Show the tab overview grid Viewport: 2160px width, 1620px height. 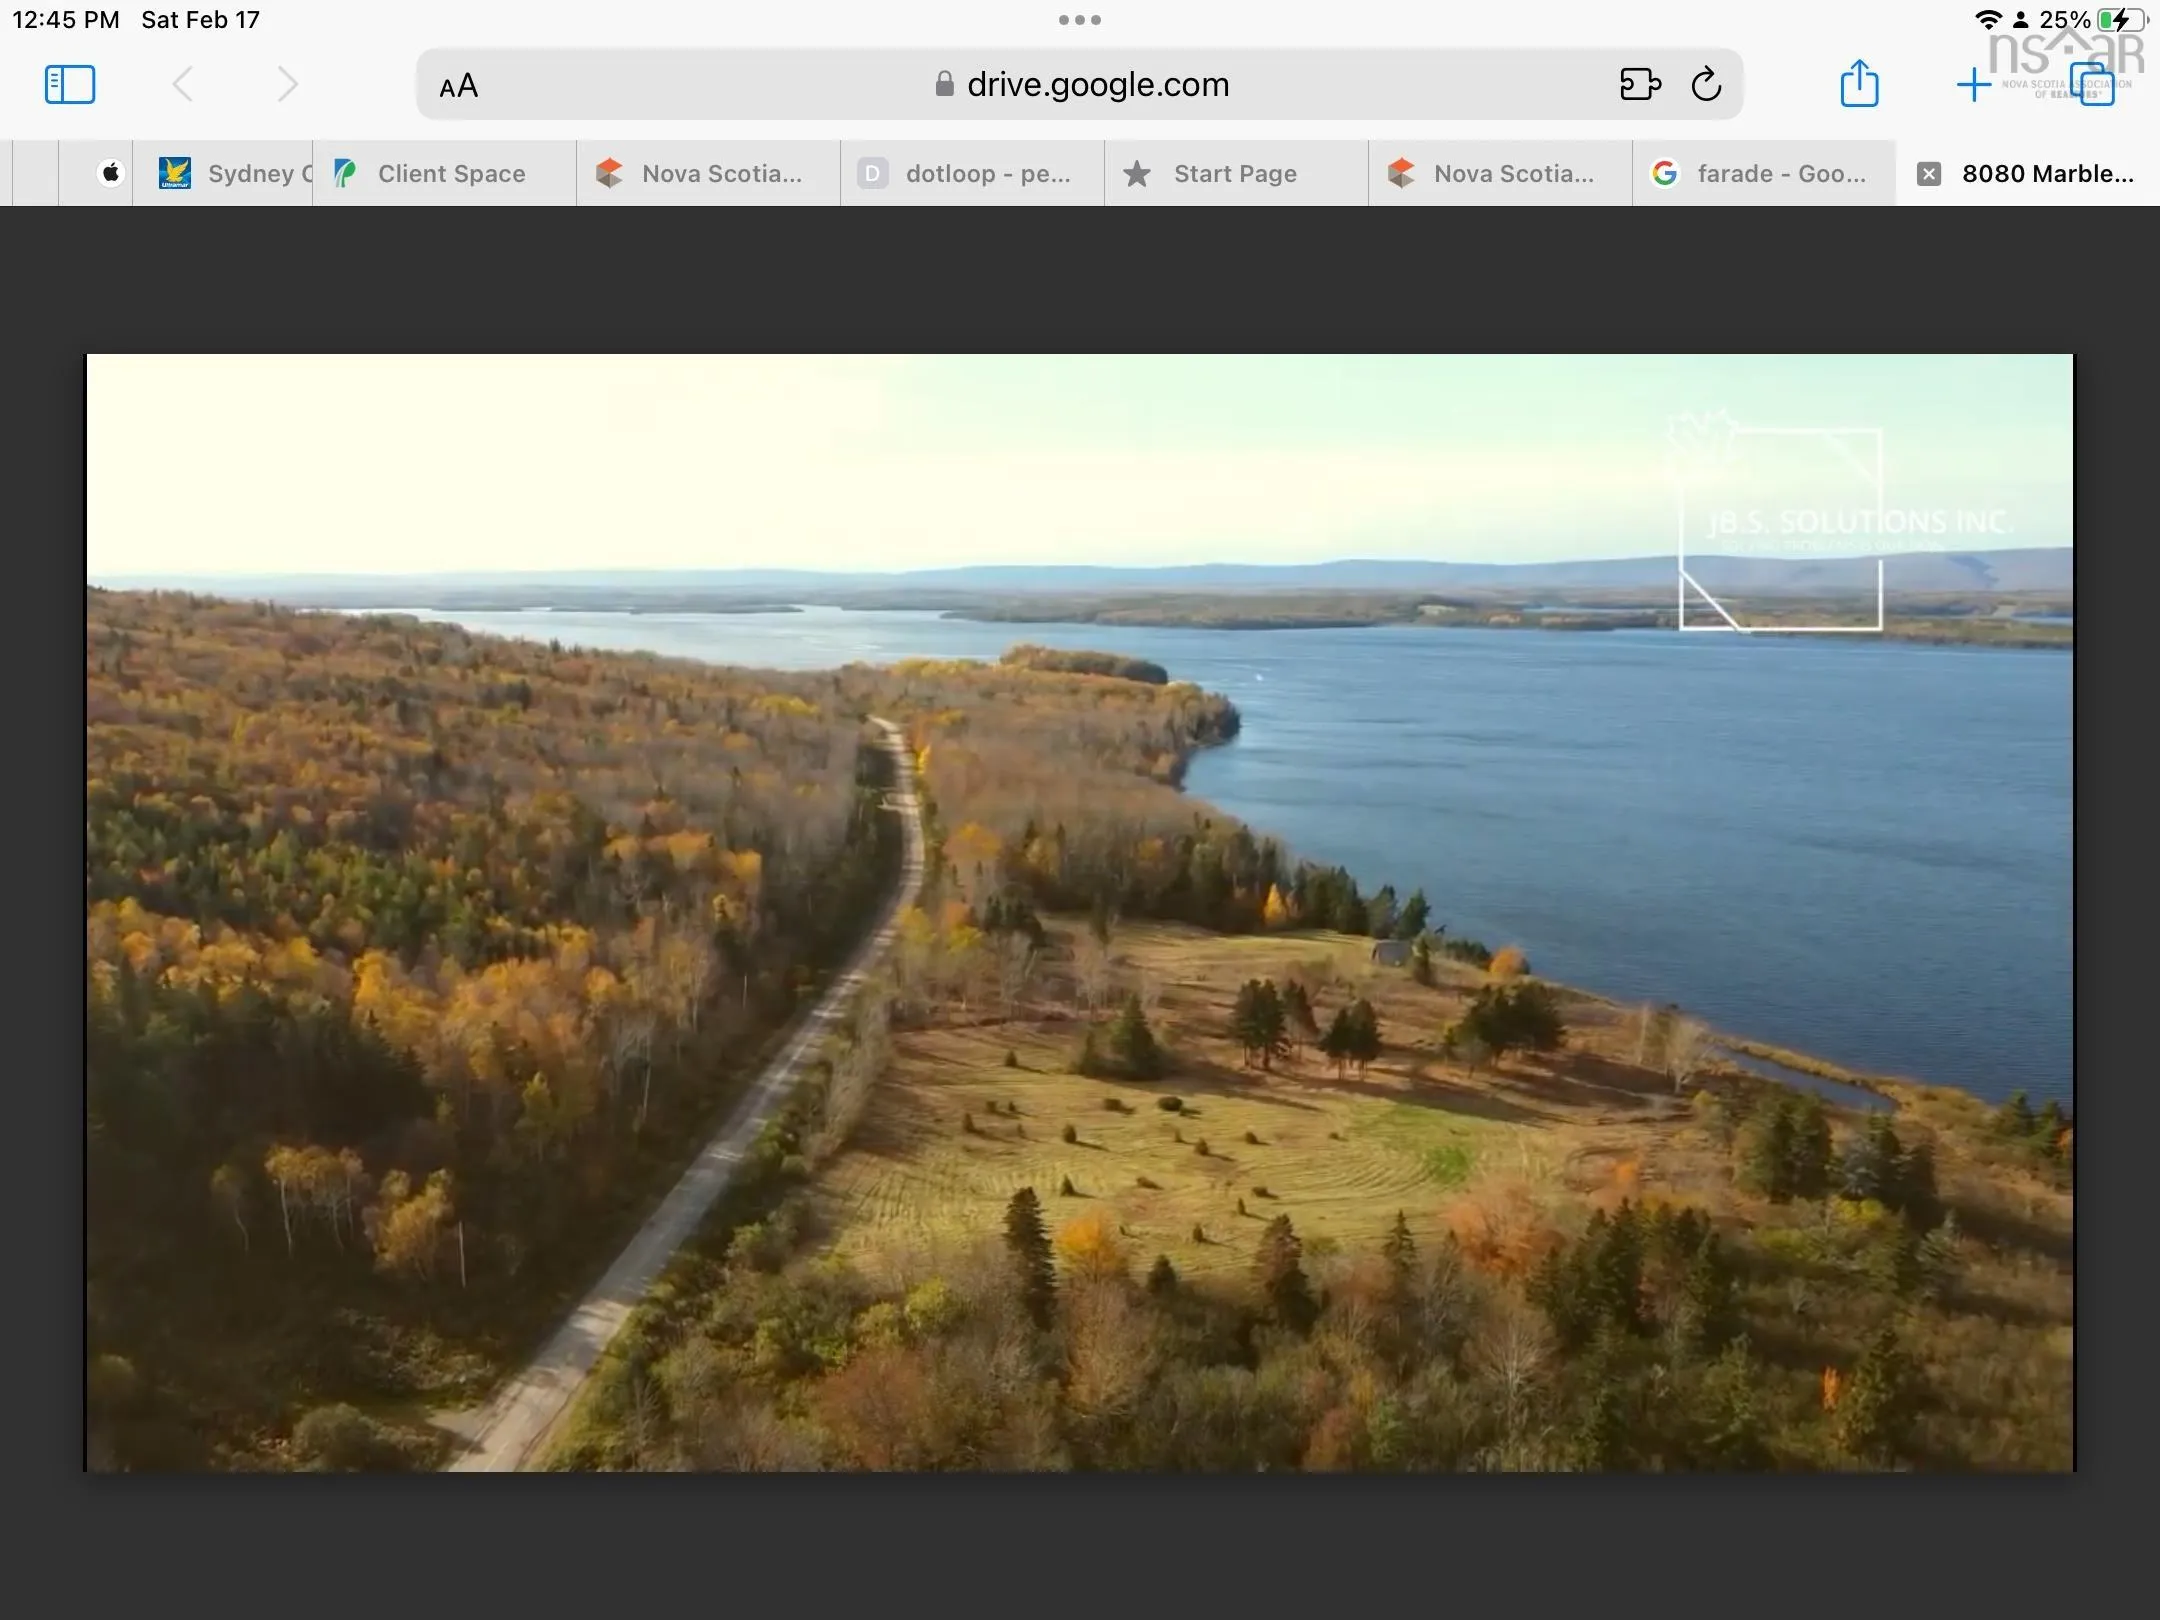[2093, 84]
